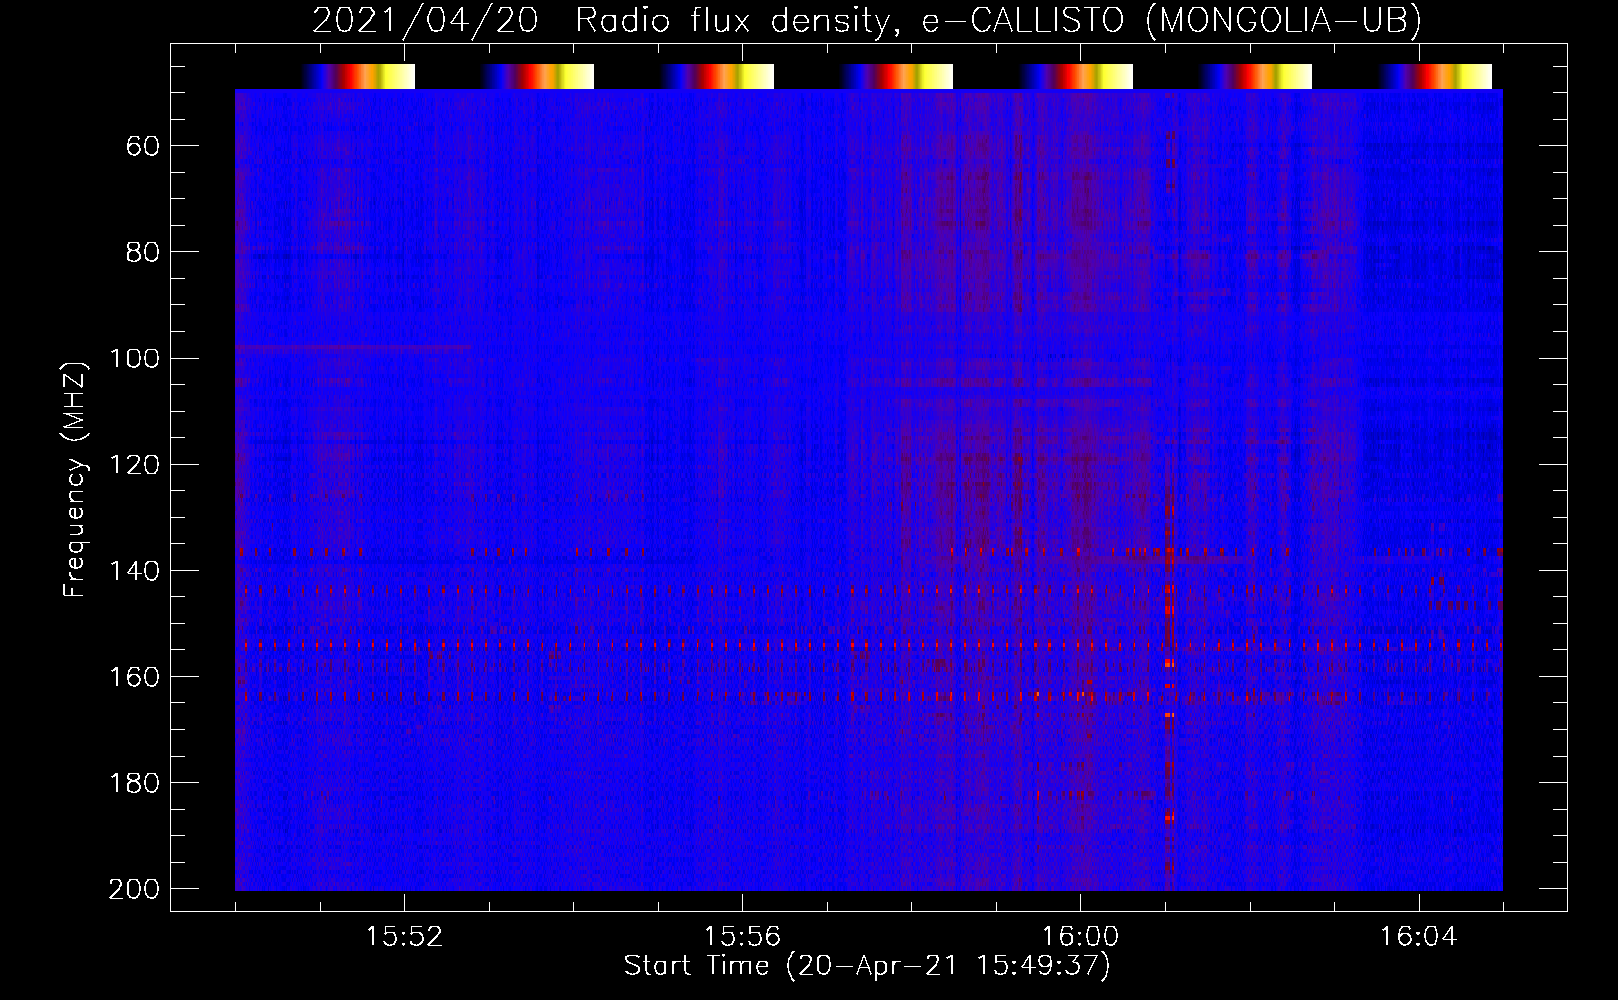Click the 120 frequency tick label

134,465
